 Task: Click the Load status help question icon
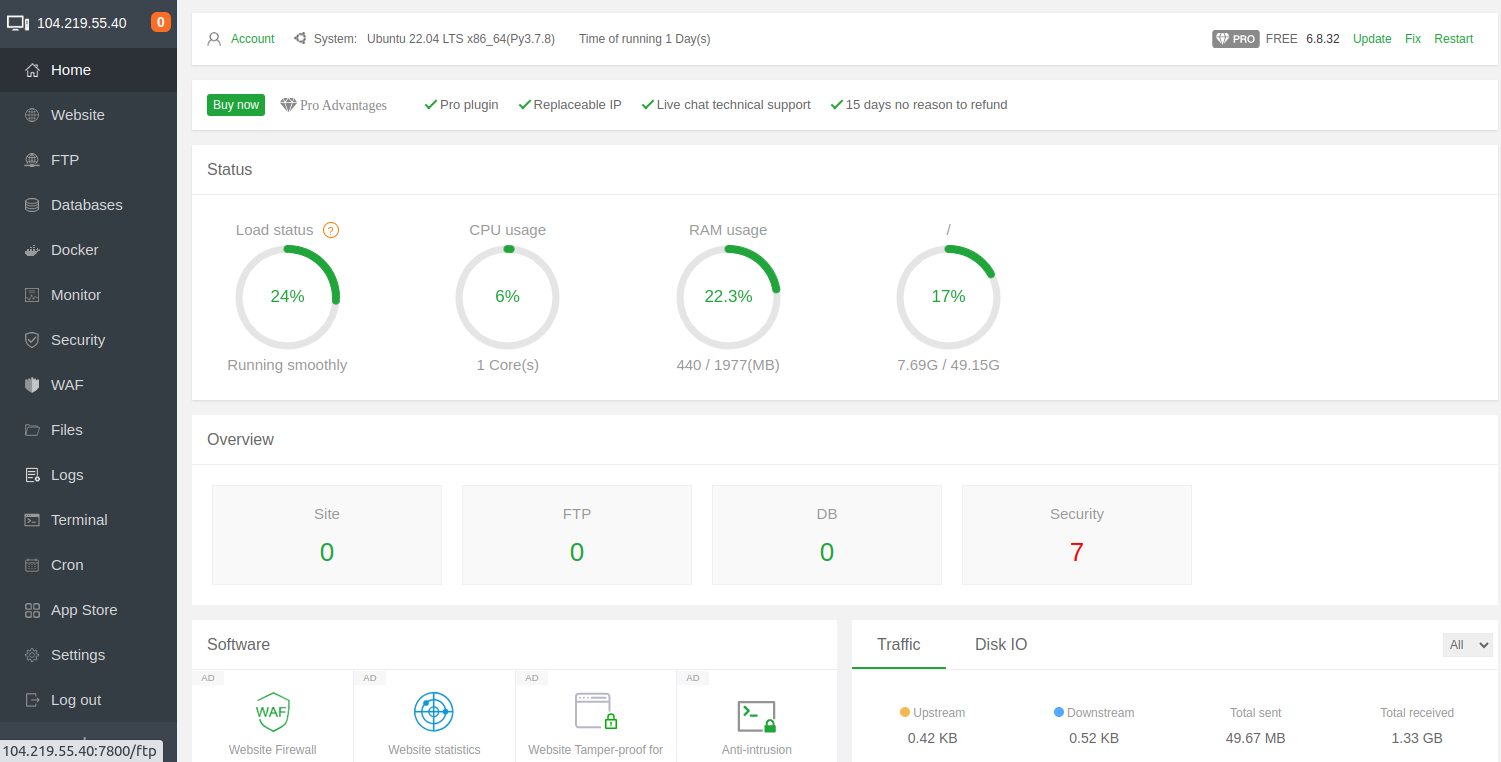coord(331,230)
